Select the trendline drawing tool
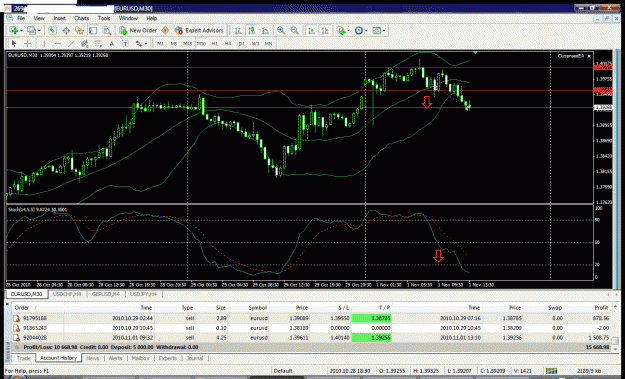This screenshot has height=379, width=625. coord(71,43)
